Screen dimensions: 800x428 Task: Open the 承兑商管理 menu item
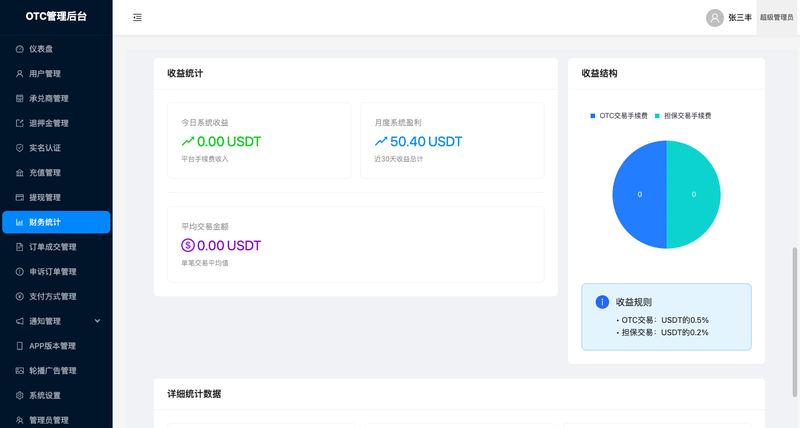pos(56,98)
